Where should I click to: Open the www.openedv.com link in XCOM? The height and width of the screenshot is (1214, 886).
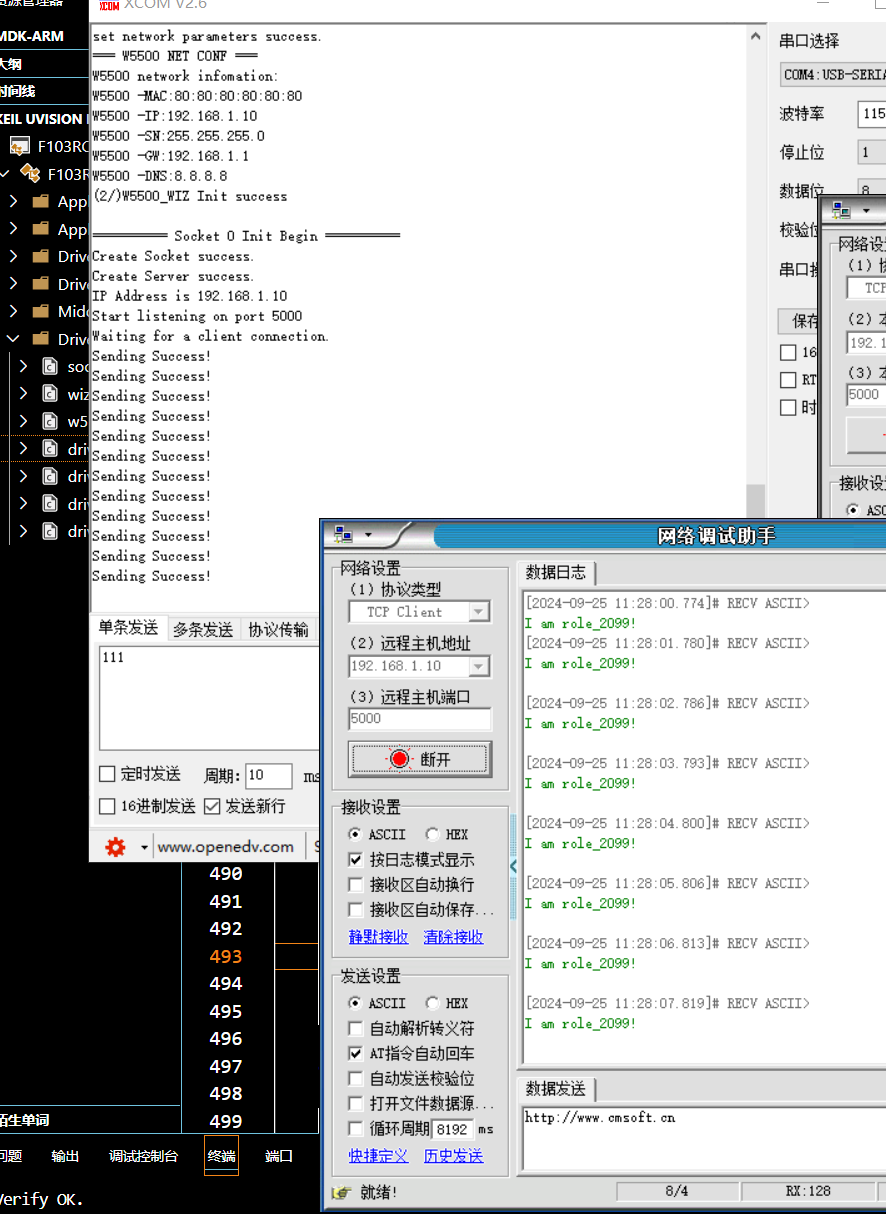pyautogui.click(x=226, y=847)
